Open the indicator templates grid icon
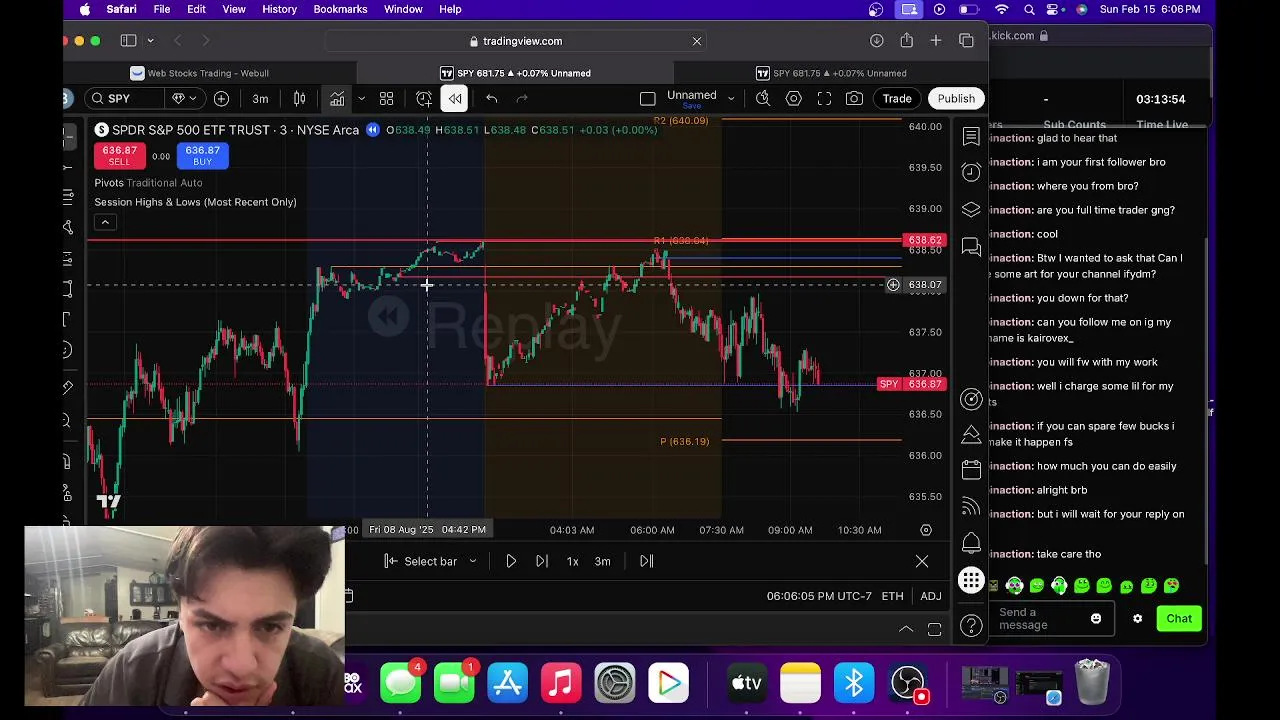This screenshot has width=1280, height=720. (386, 98)
